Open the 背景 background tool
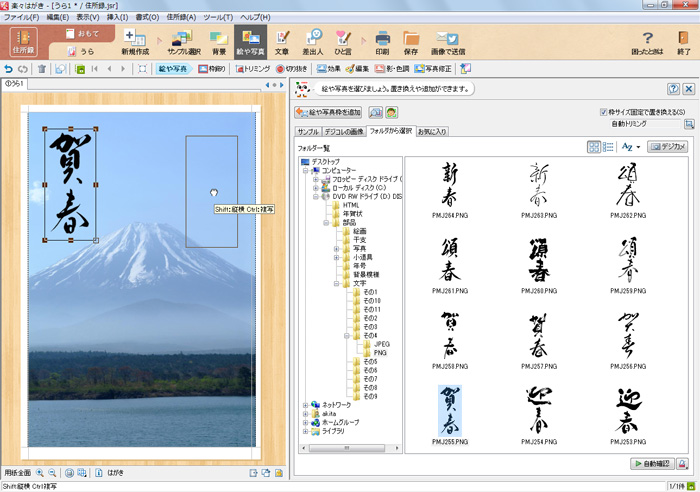700x492 pixels. [x=218, y=42]
